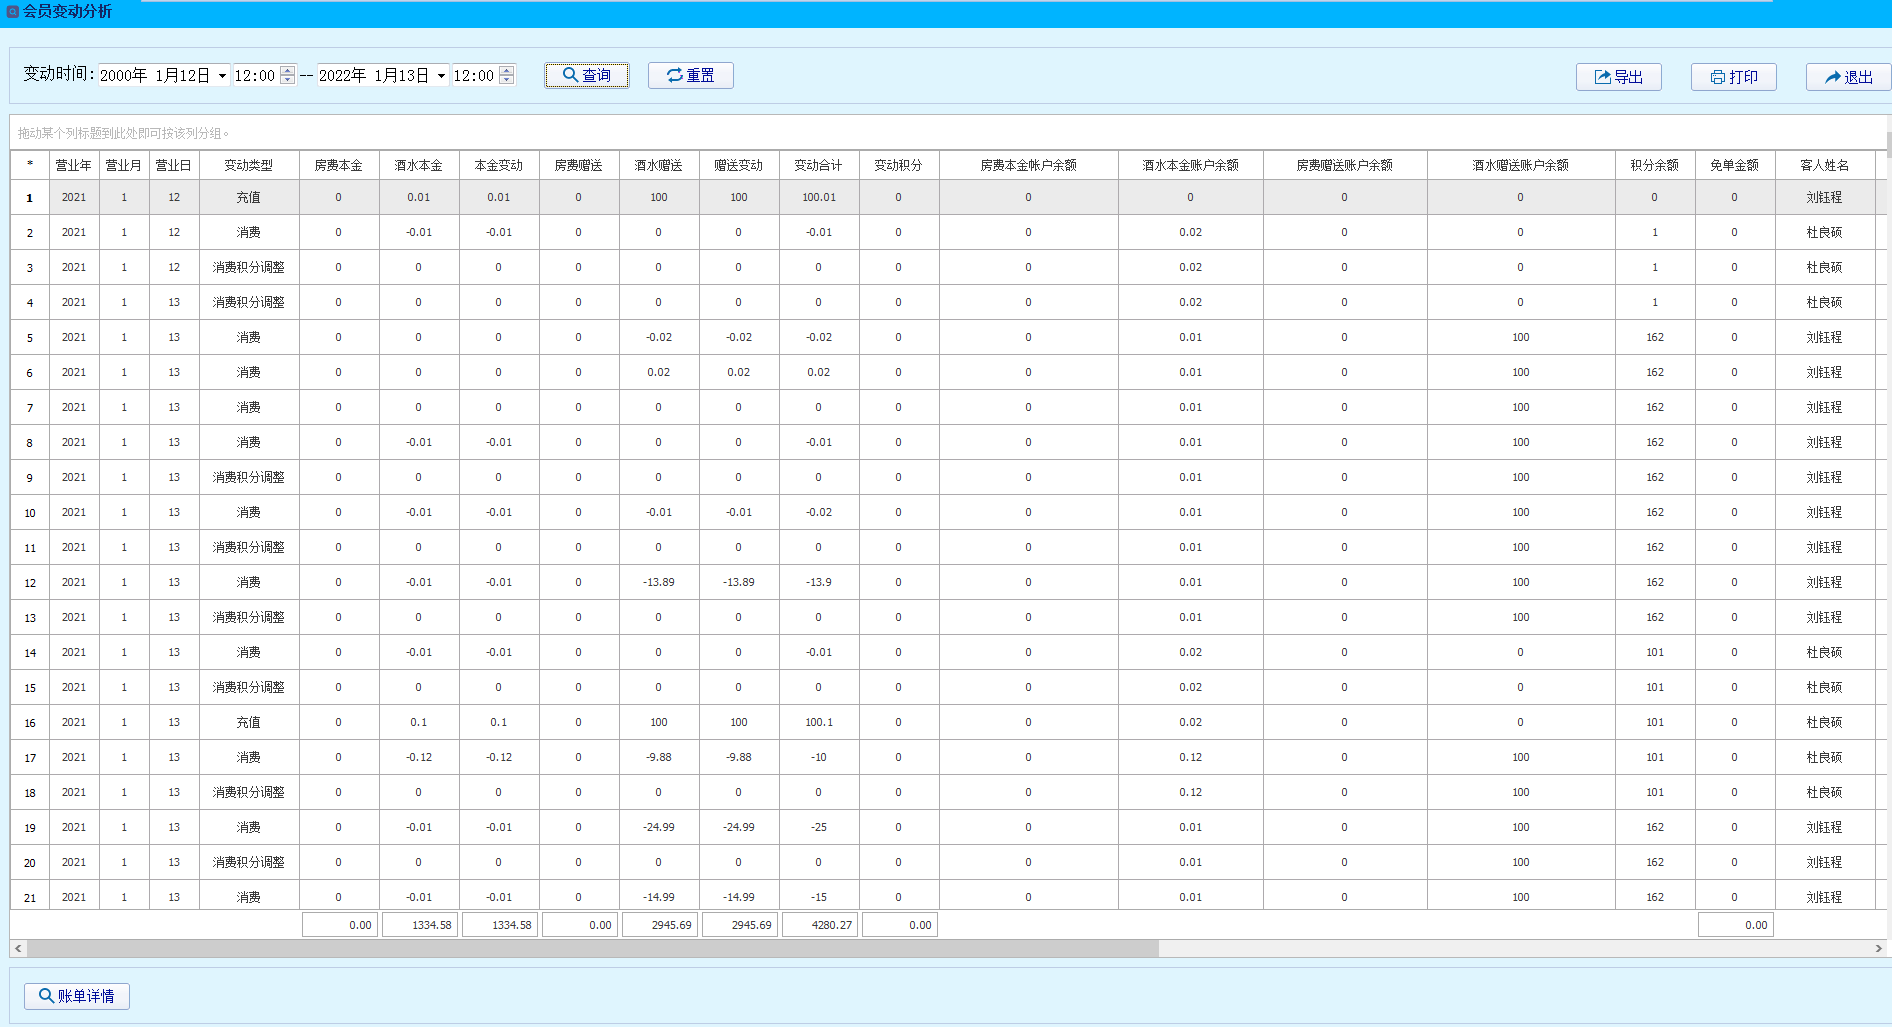Sort by 变动合计 column header
Viewport: 1892px width, 1027px height.
tap(819, 165)
